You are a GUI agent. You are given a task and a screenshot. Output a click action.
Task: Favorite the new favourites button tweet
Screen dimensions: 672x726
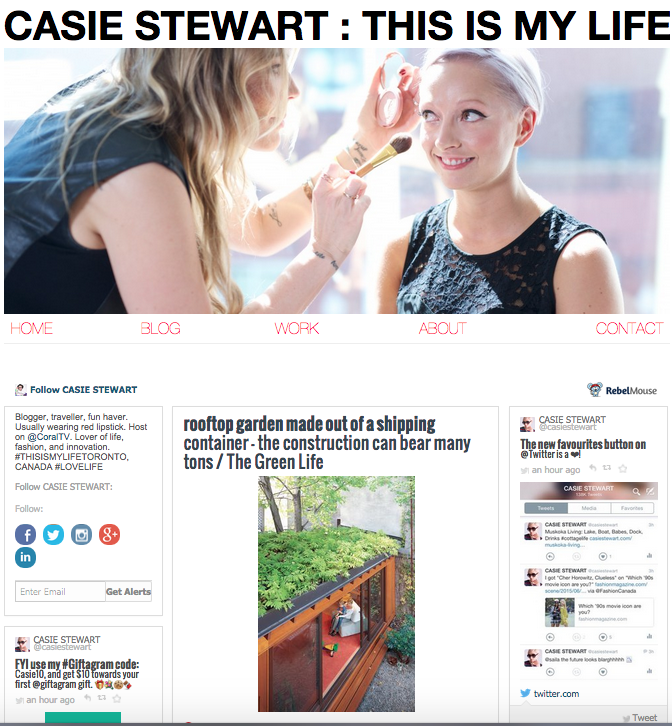[623, 469]
